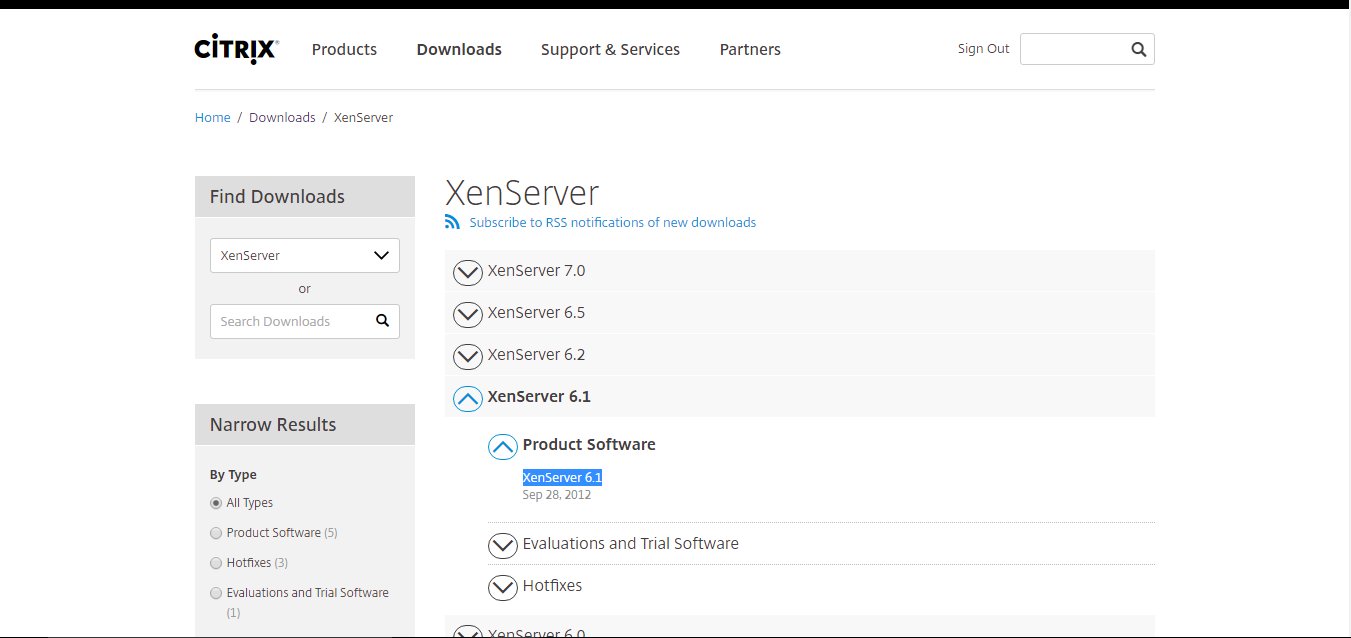Click the Find Downloads heading

pyautogui.click(x=277, y=197)
